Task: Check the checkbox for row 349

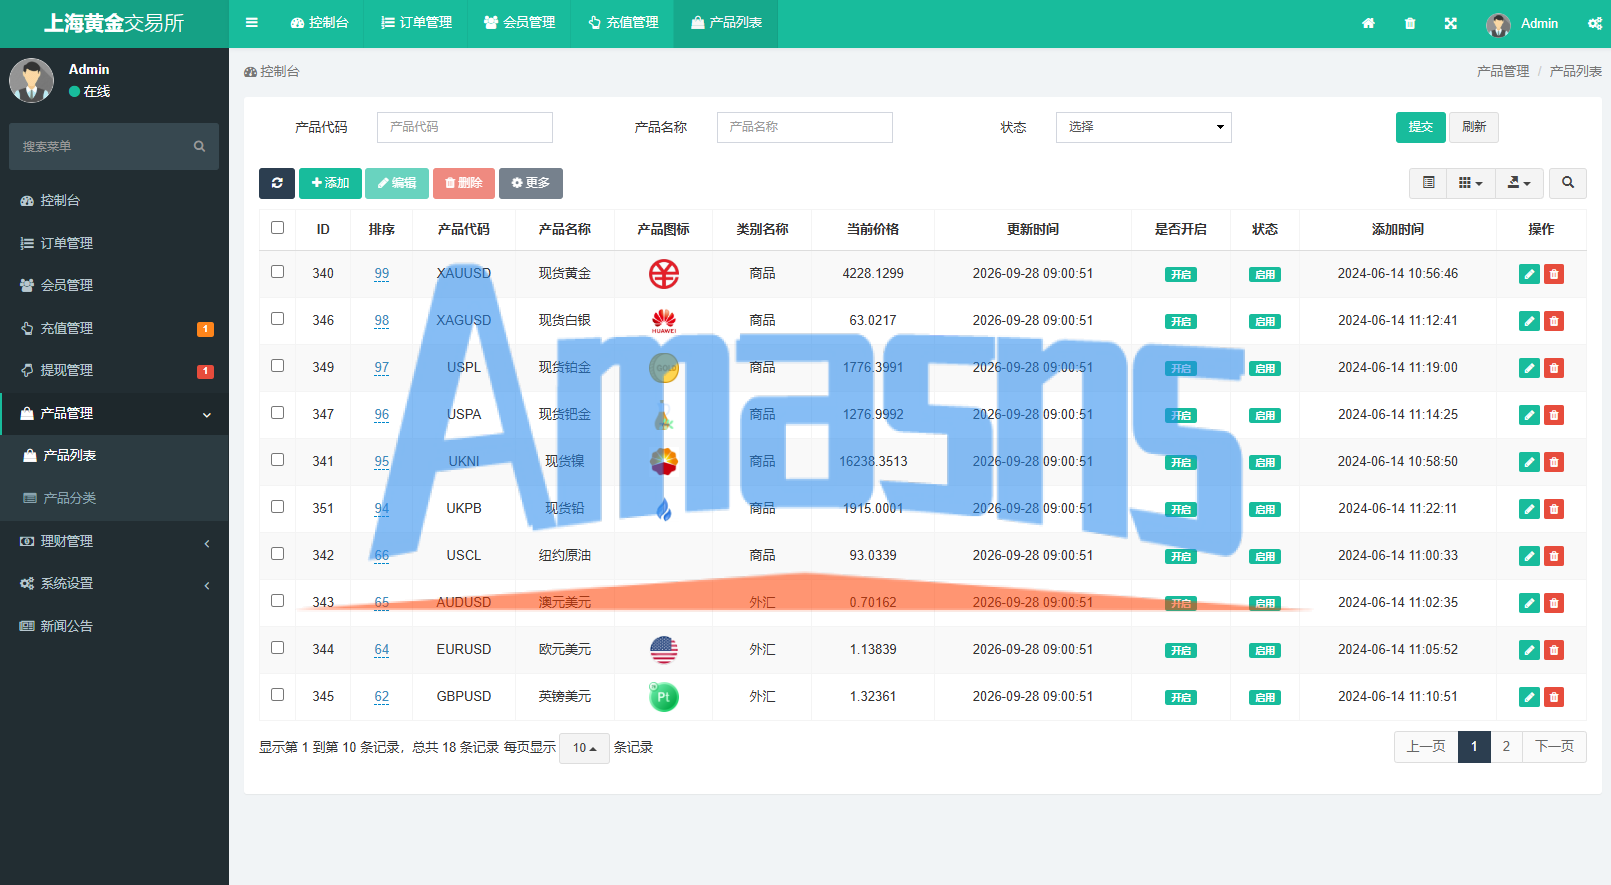Action: pos(278,366)
